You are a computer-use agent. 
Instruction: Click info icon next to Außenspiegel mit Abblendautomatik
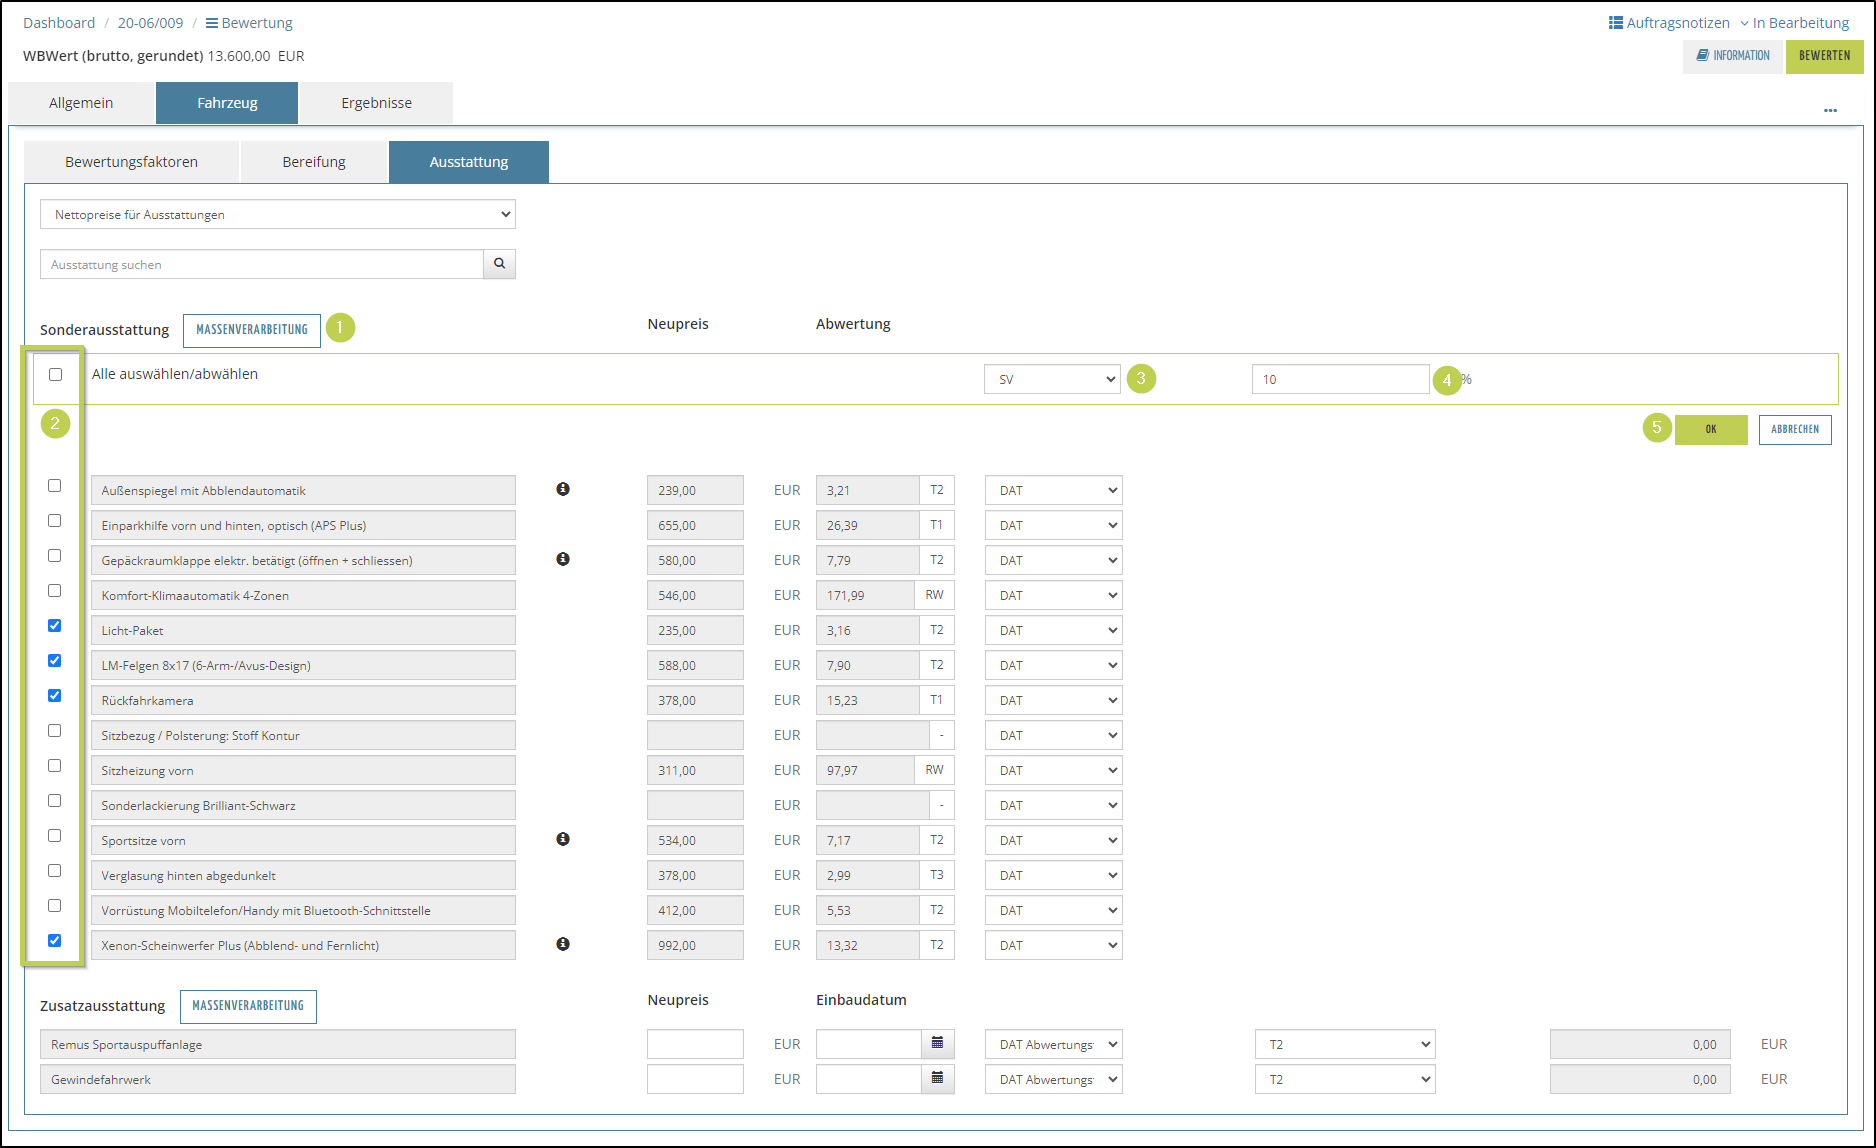tap(563, 489)
